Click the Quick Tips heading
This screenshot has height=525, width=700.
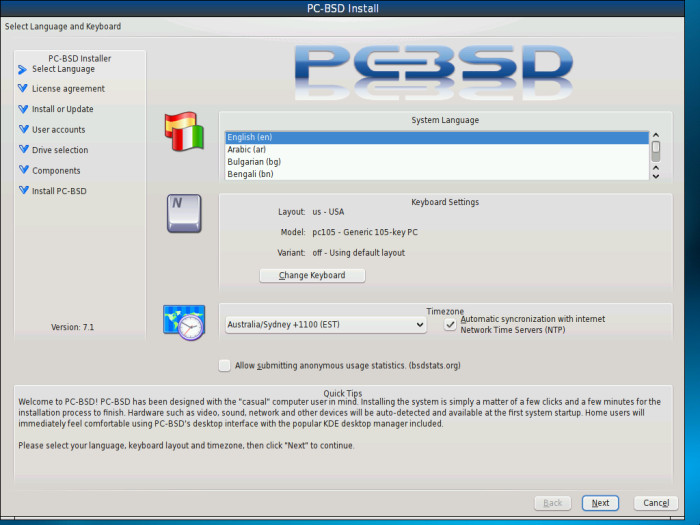tap(342, 393)
